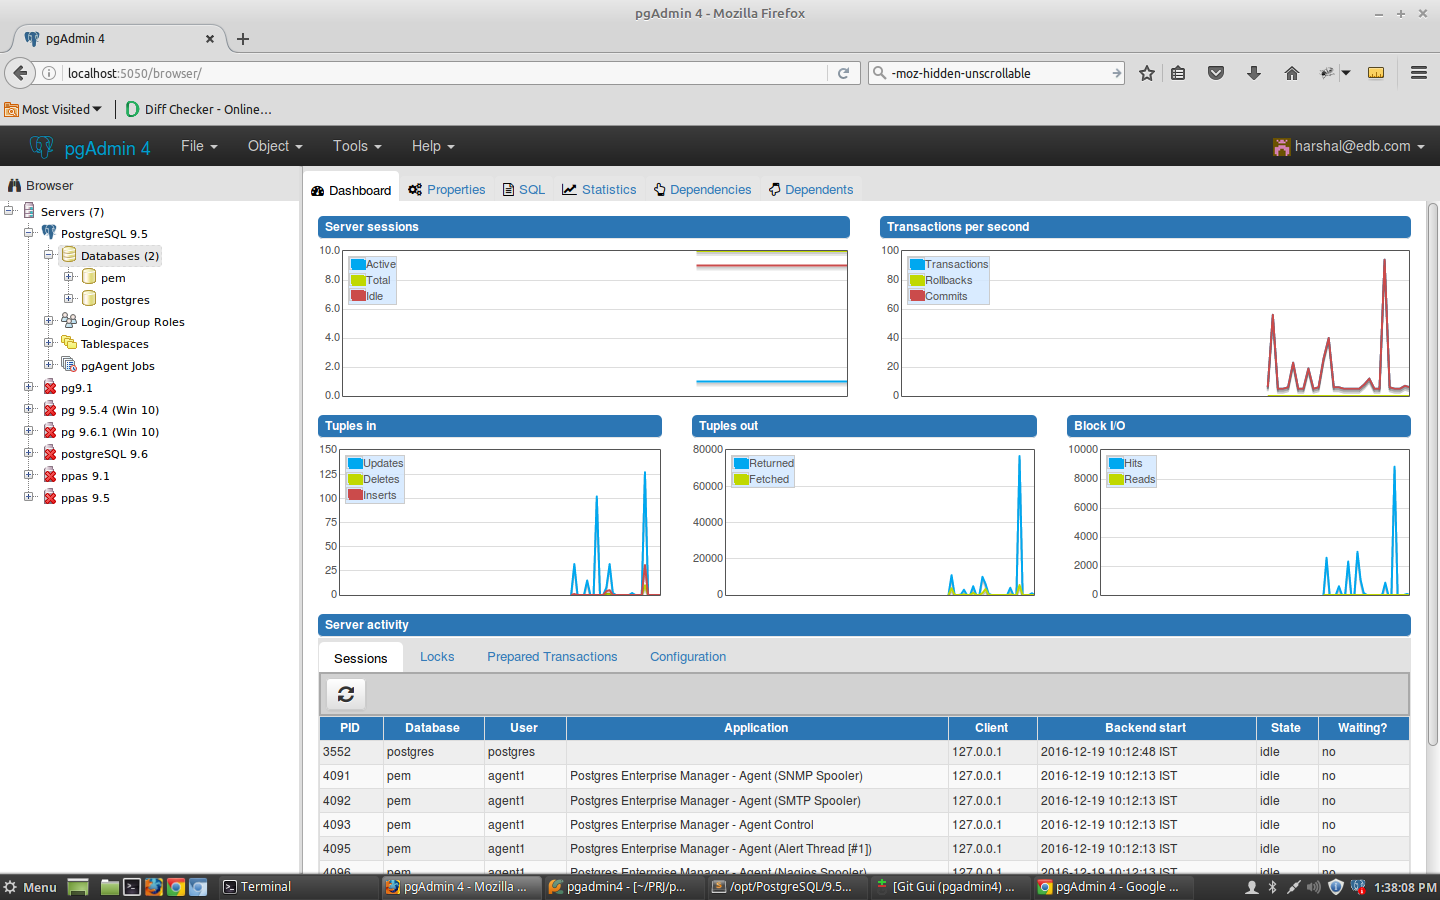Click the refresh sessions button
This screenshot has width=1440, height=900.
pyautogui.click(x=346, y=694)
